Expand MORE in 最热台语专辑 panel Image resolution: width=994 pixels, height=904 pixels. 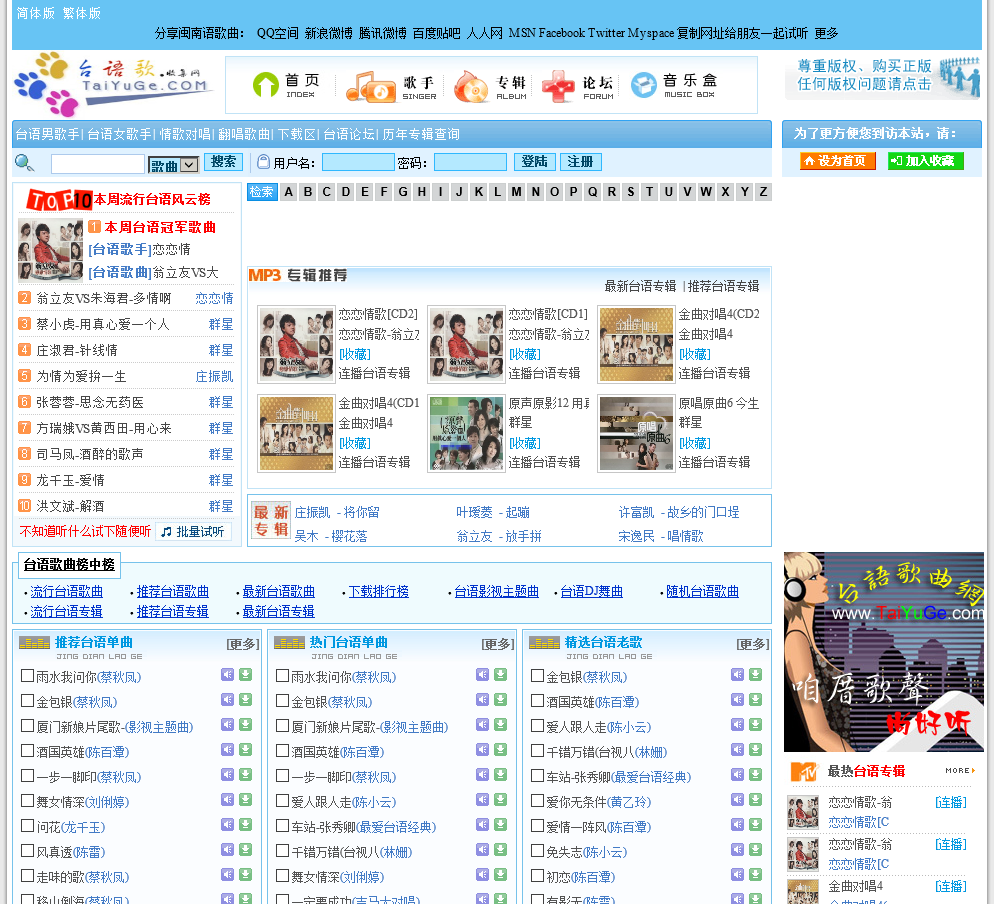point(960,771)
